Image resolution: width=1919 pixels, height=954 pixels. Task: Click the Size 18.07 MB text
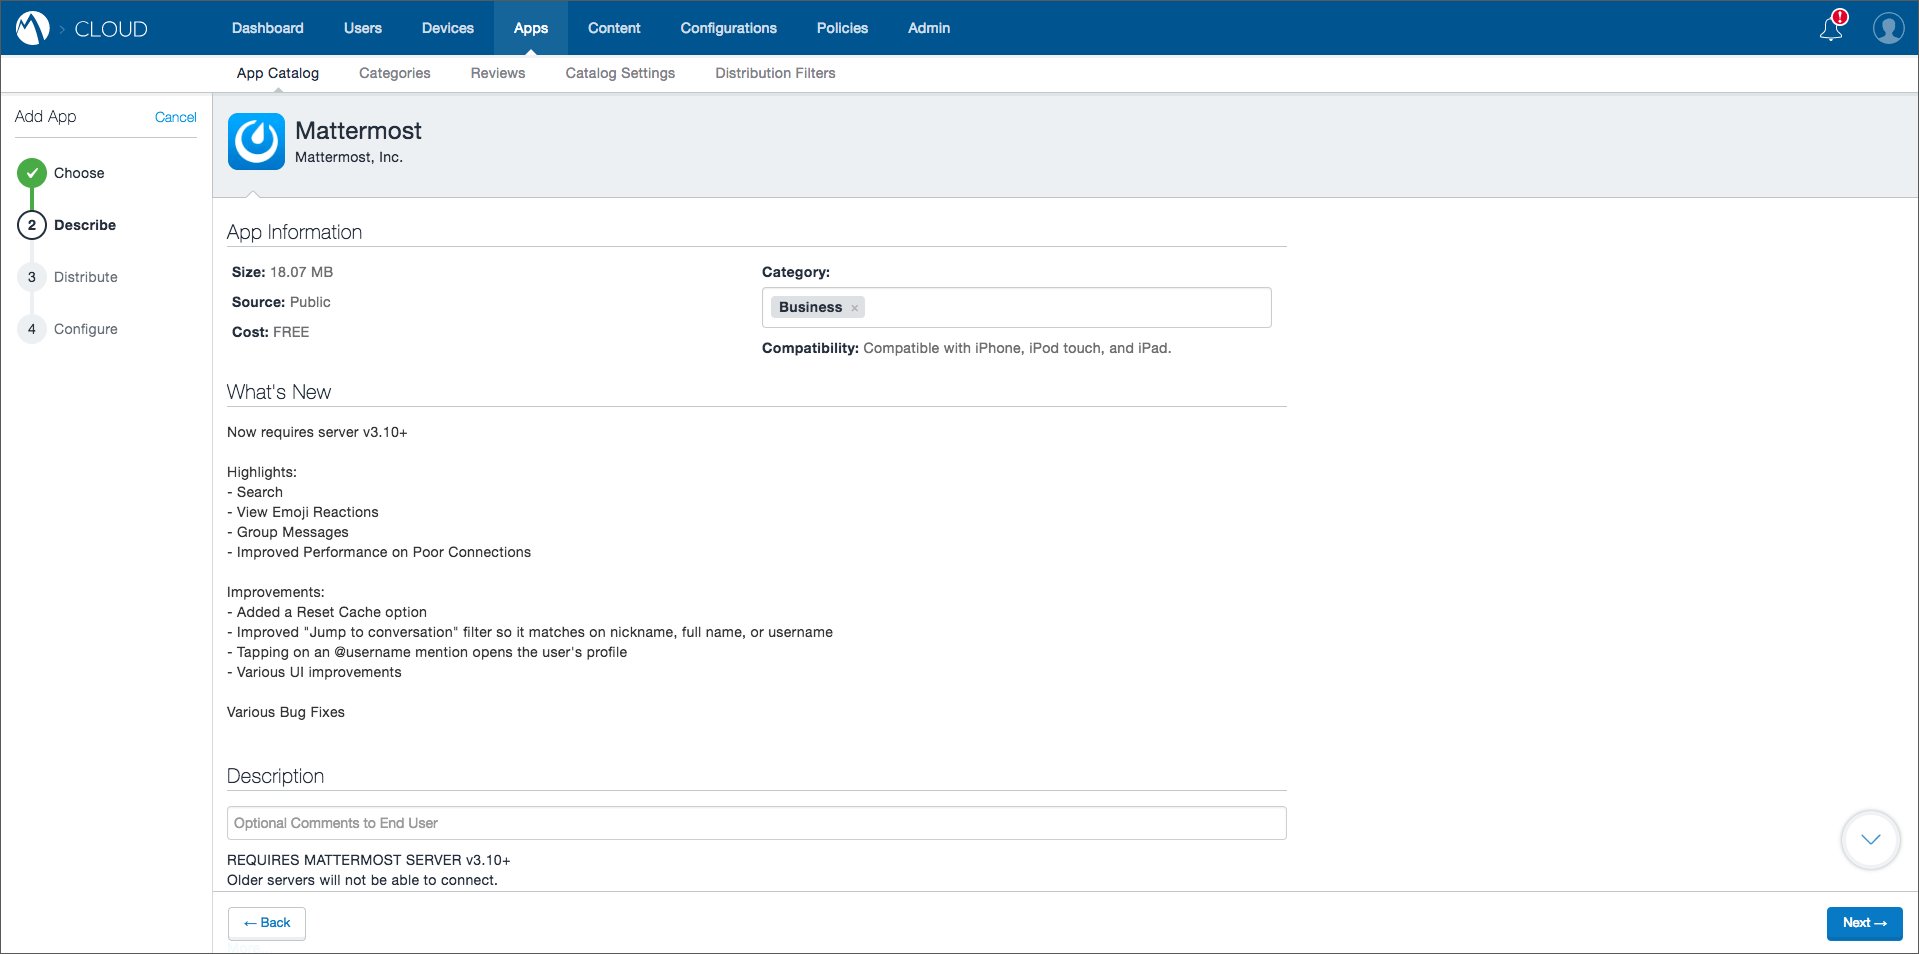point(283,272)
